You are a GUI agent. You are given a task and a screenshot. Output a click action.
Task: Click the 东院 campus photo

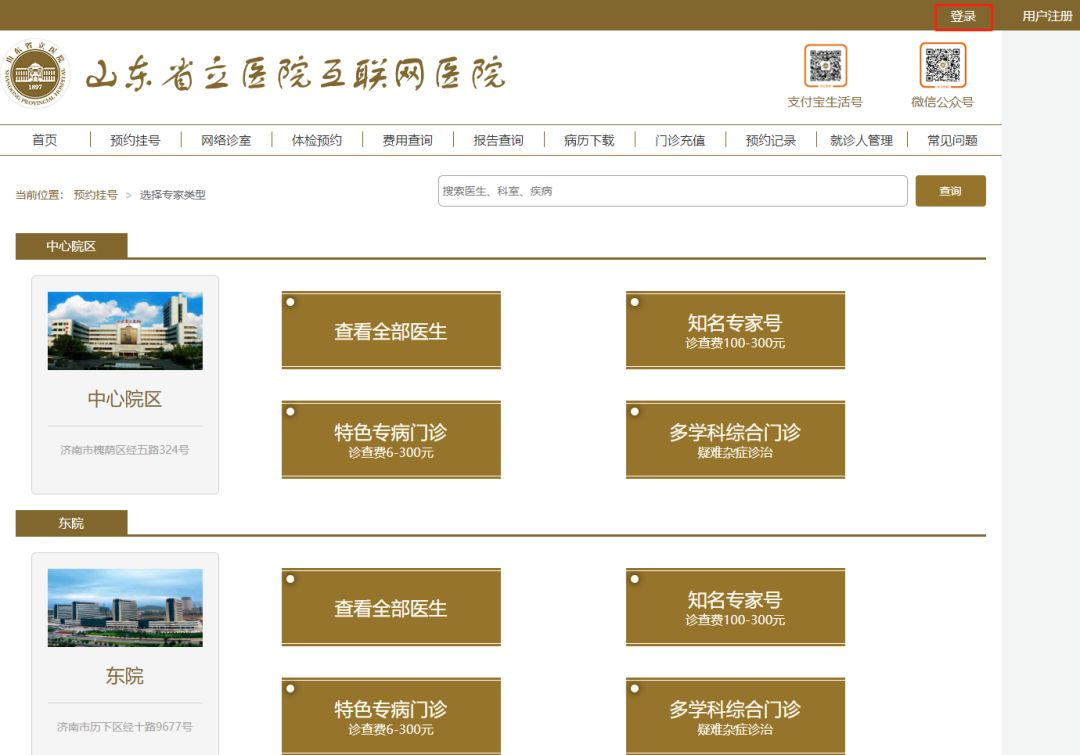[125, 608]
